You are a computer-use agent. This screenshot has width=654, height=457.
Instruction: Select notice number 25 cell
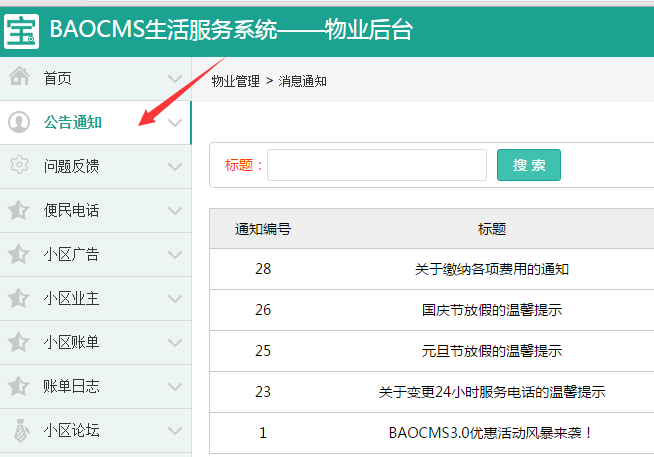pyautogui.click(x=263, y=351)
